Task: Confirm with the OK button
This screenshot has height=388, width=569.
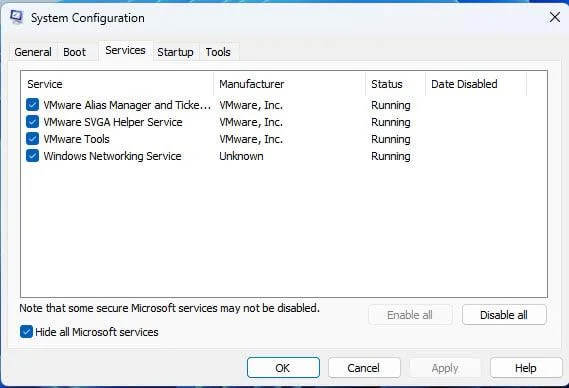Action: [x=283, y=368]
